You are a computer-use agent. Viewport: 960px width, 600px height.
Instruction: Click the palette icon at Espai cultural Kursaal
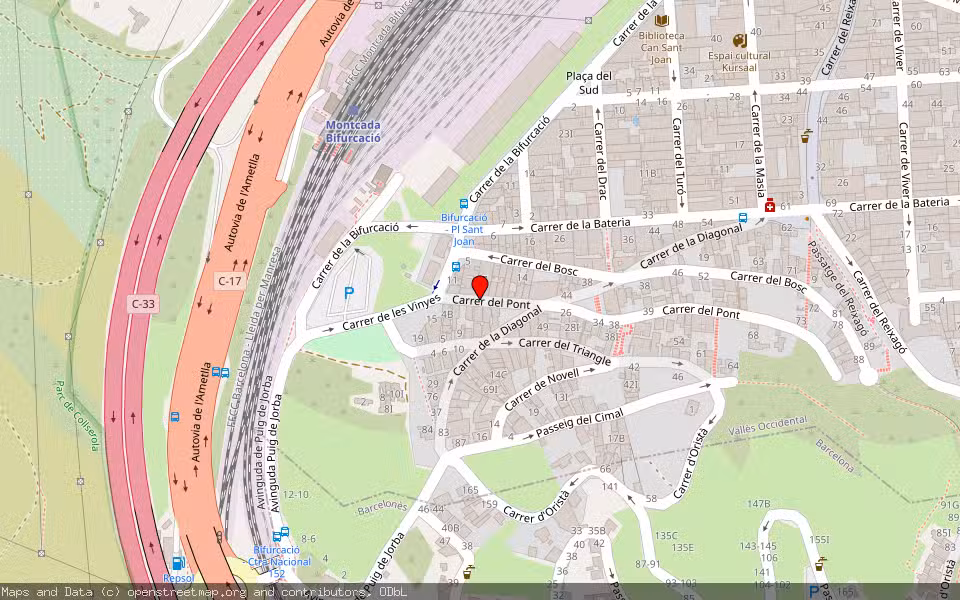pyautogui.click(x=740, y=41)
